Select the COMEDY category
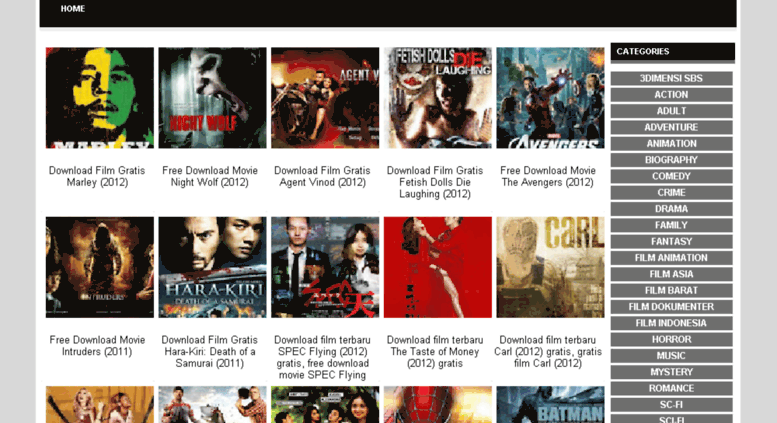This screenshot has width=777, height=423. click(671, 176)
